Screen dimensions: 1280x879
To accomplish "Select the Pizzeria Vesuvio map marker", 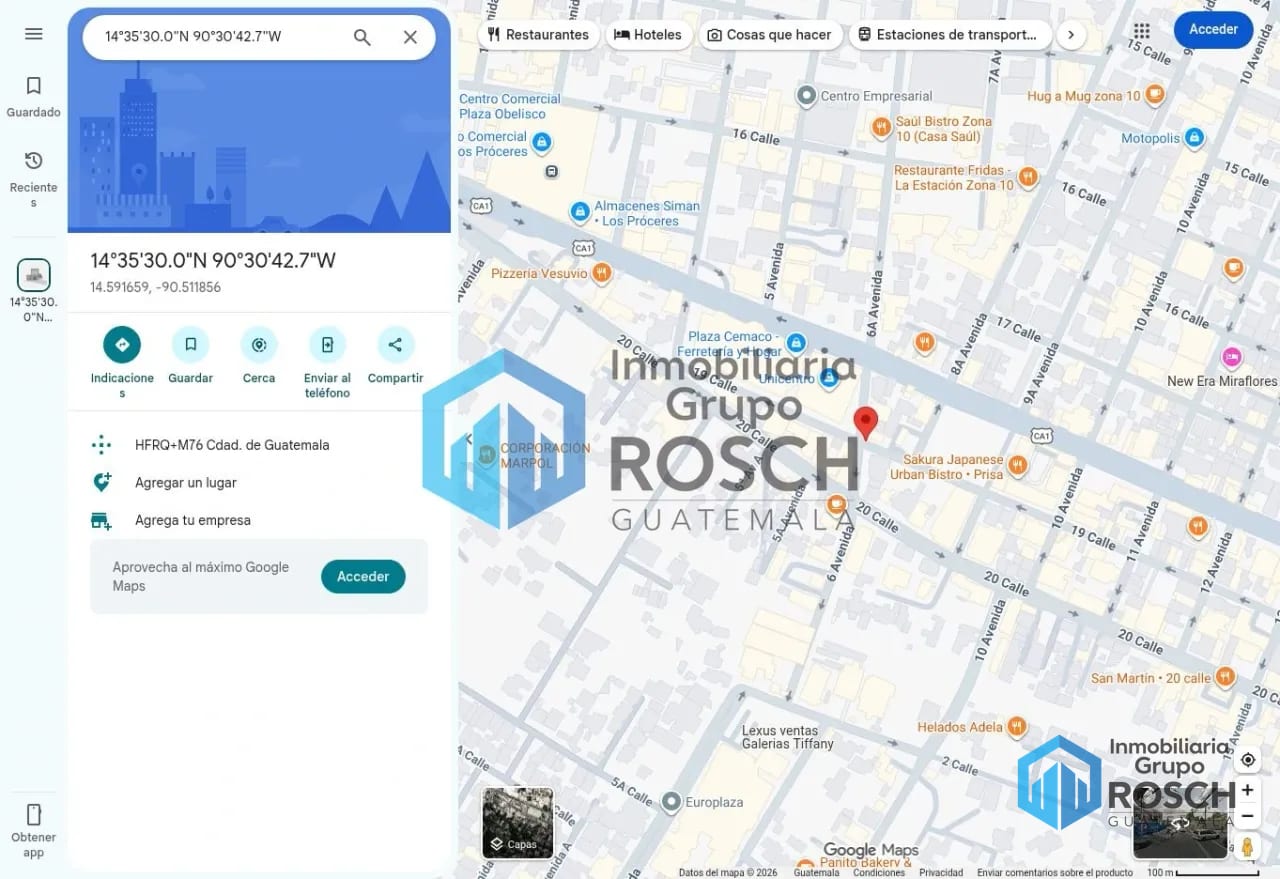I will click(601, 272).
